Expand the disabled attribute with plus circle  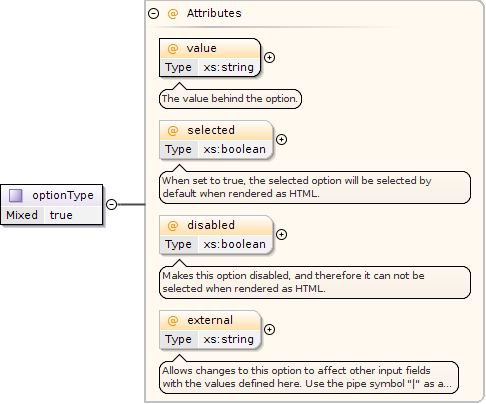282,235
